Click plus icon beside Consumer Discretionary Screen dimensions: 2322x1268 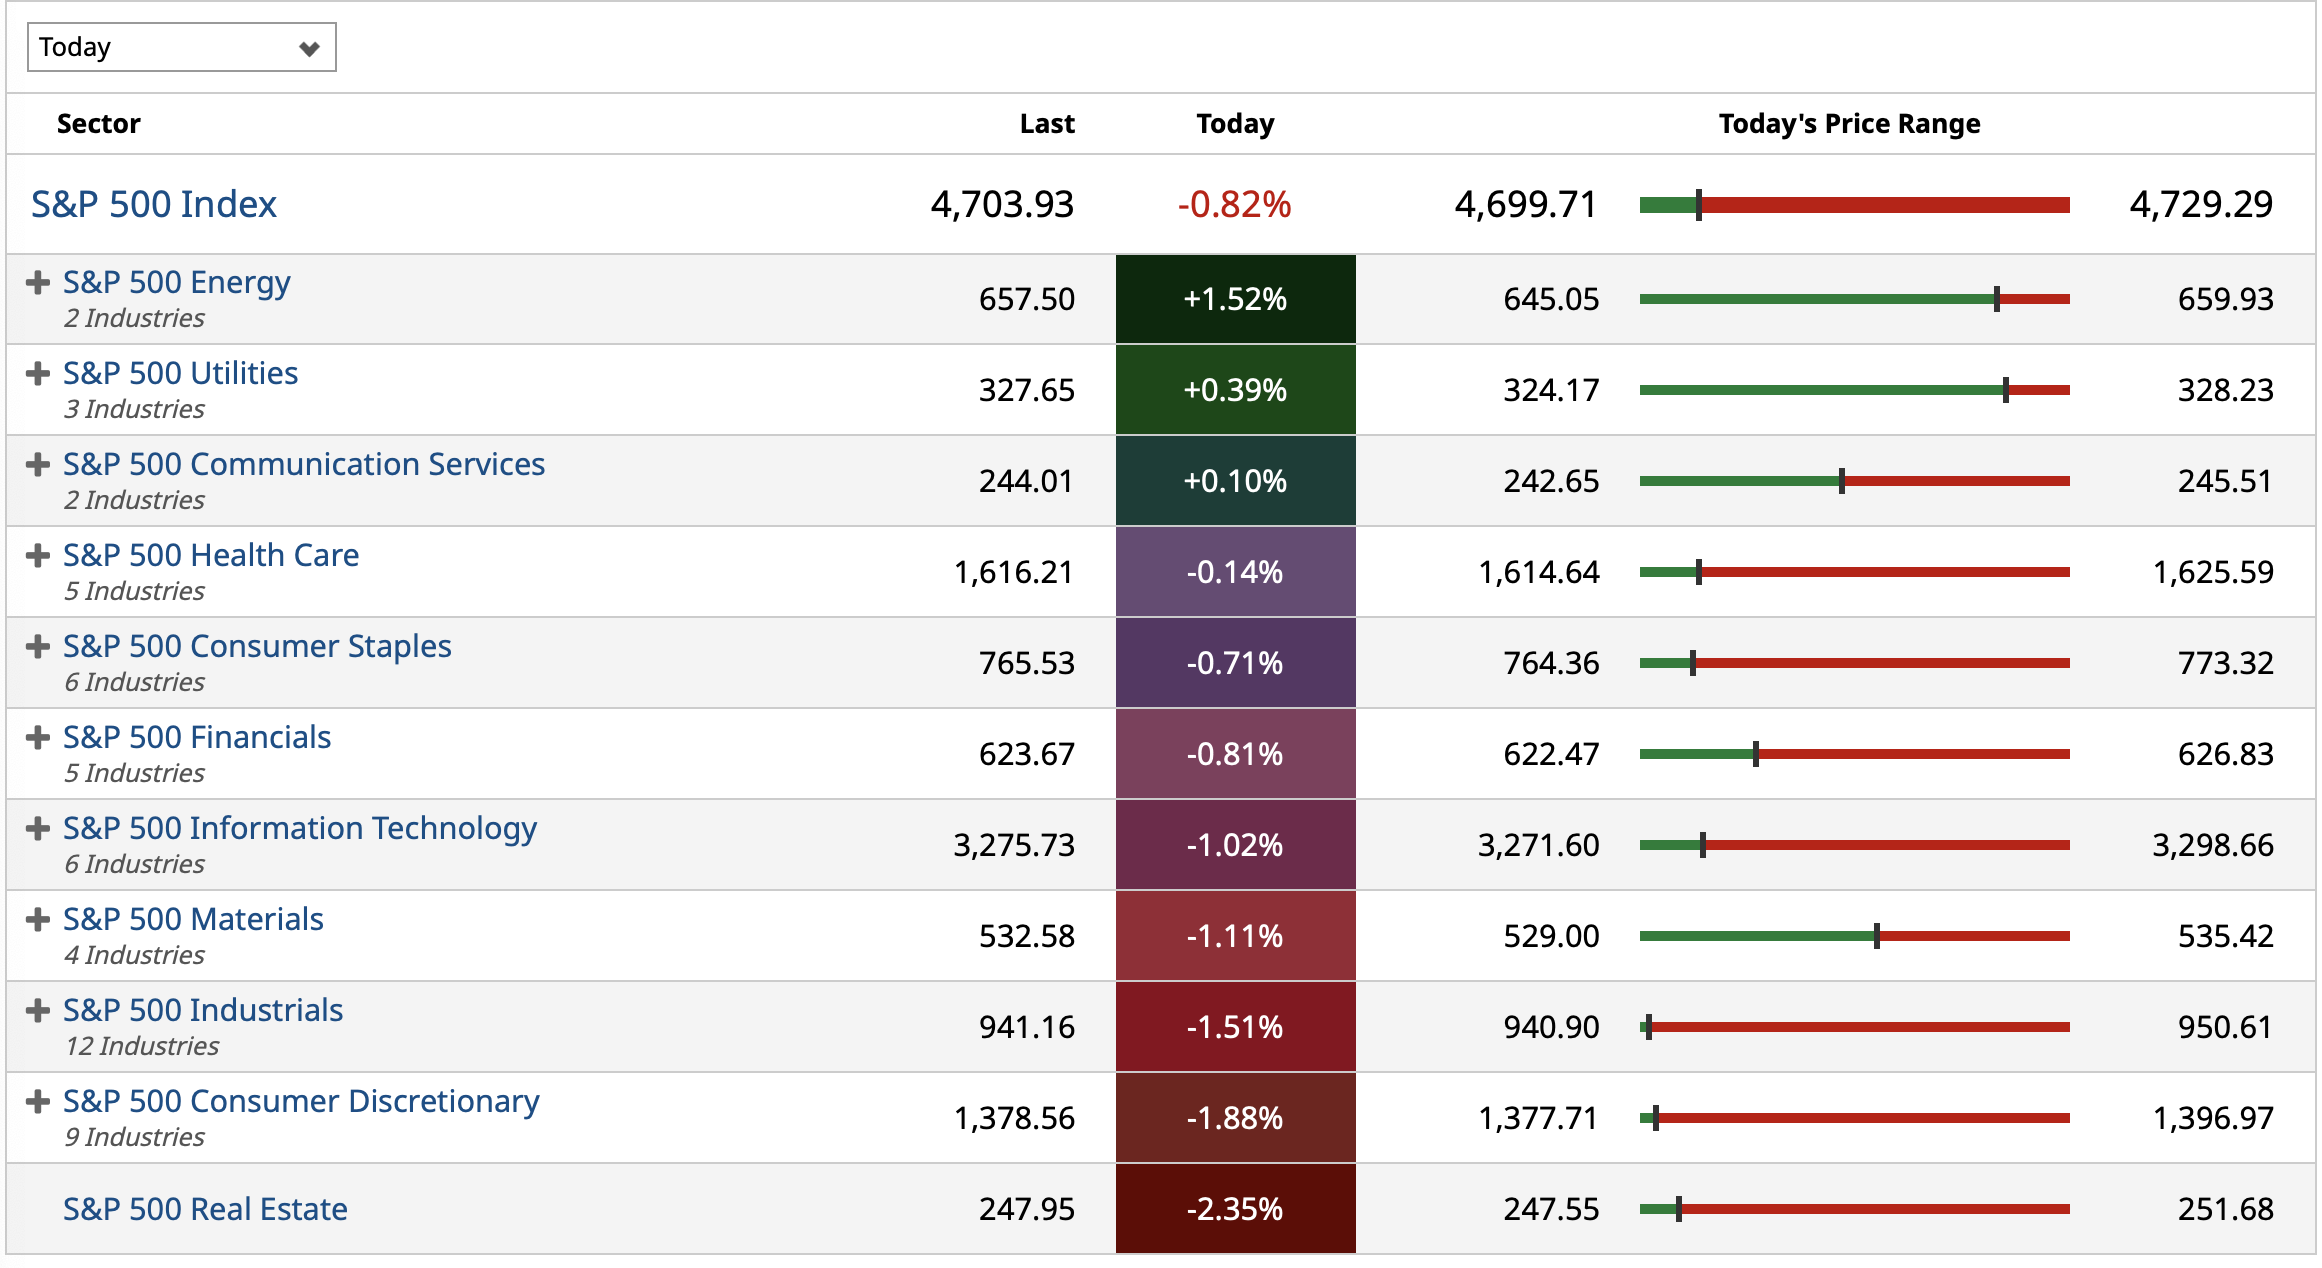(x=38, y=1102)
